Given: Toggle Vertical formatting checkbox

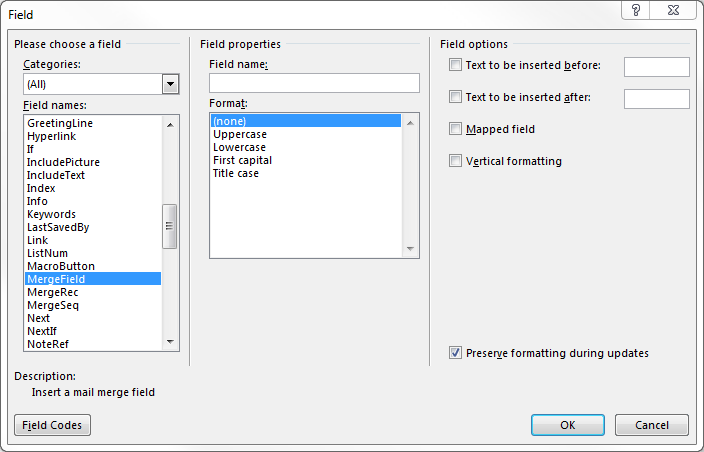Looking at the screenshot, I should [456, 161].
